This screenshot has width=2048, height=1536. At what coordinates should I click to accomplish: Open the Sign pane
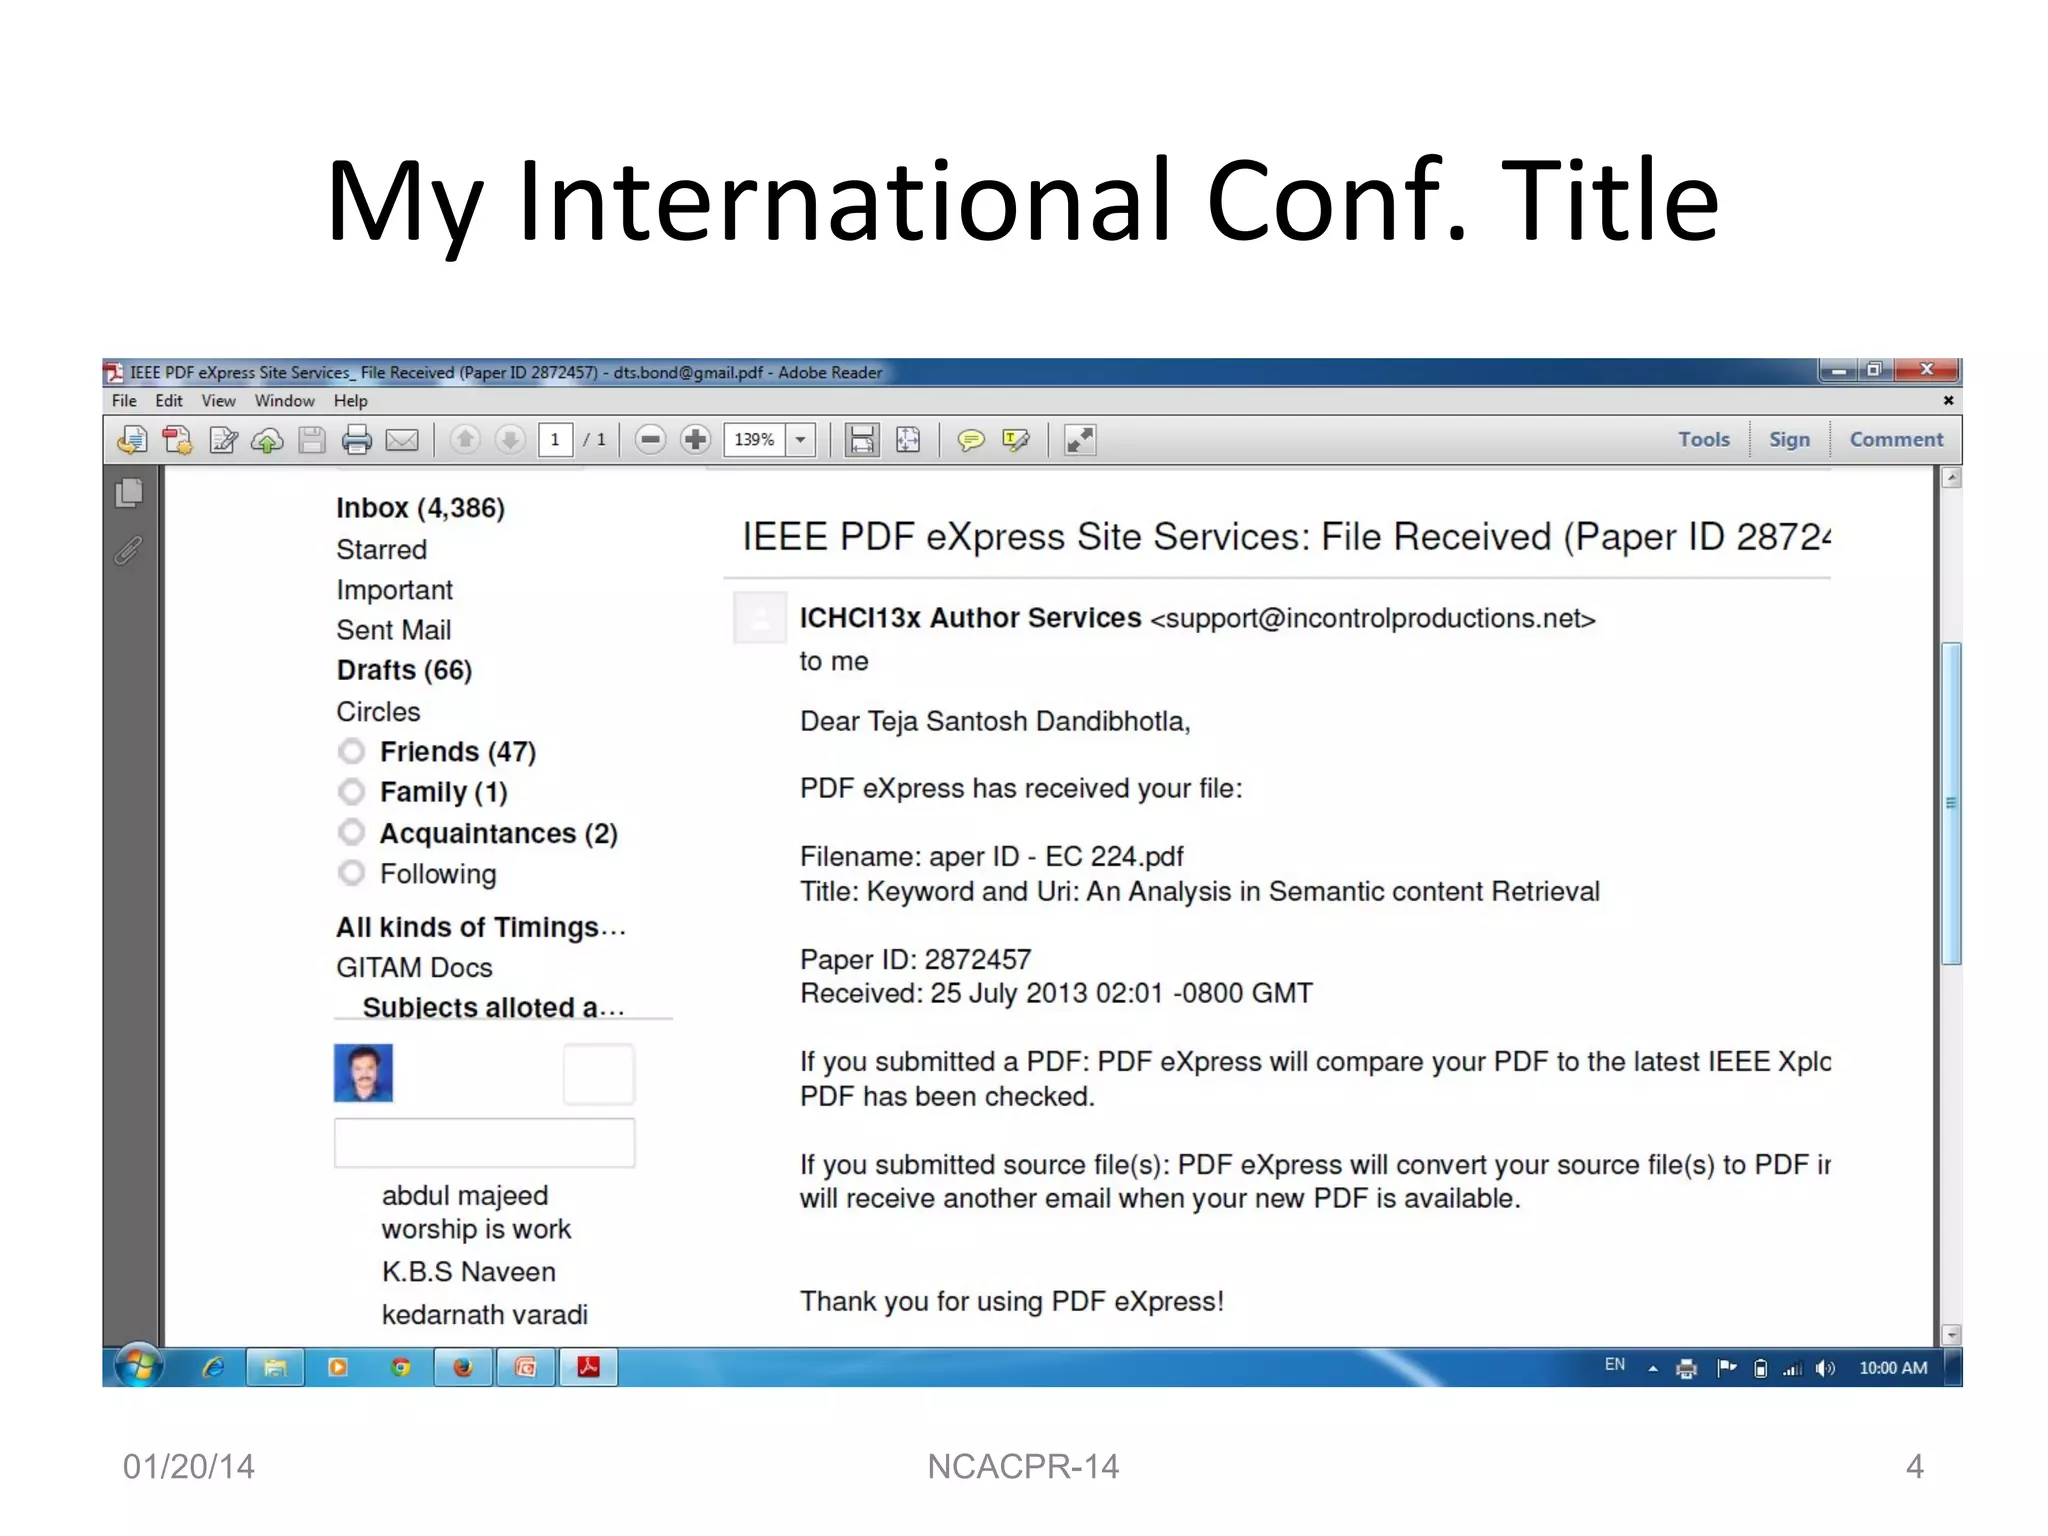[1789, 439]
